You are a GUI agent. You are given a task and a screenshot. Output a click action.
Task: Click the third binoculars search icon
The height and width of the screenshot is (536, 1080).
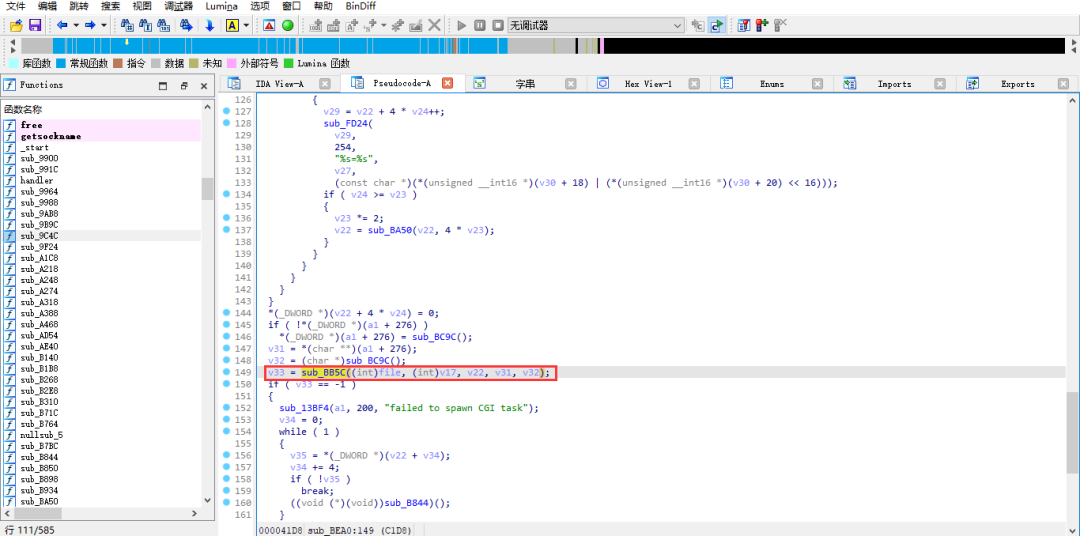pyautogui.click(x=164, y=25)
